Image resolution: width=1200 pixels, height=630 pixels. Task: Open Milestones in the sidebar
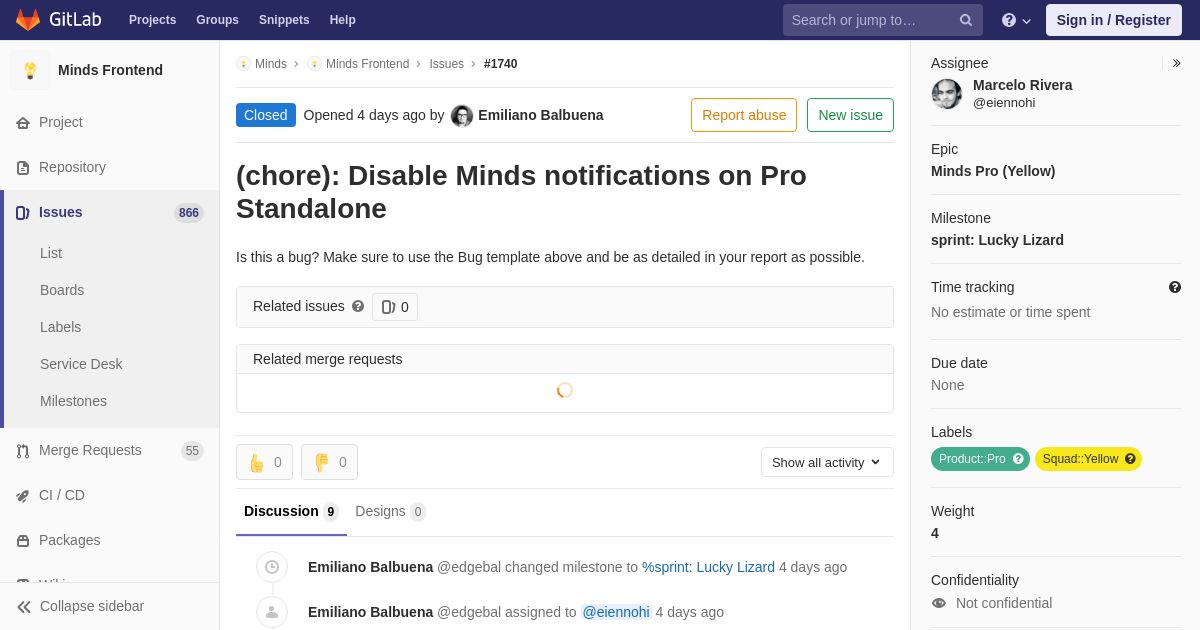point(73,401)
